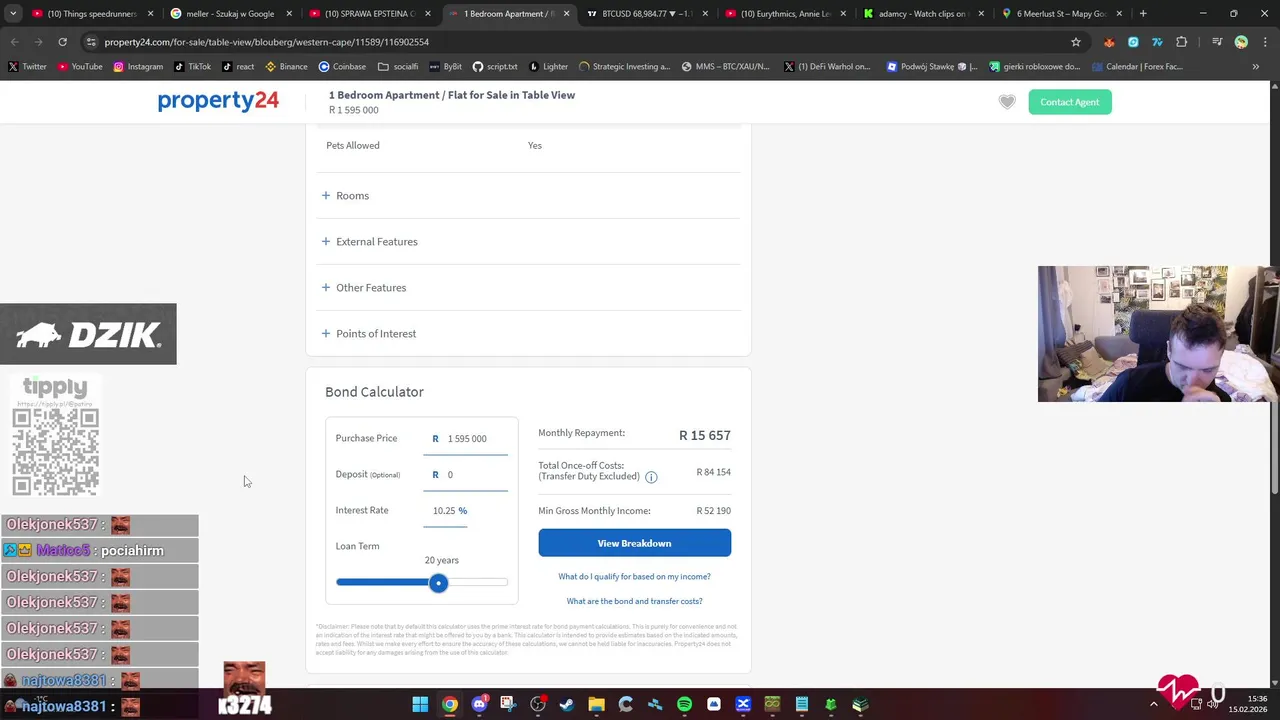The width and height of the screenshot is (1280, 720).
Task: Close the 1 Bedroom Apartment tab
Action: click(566, 14)
